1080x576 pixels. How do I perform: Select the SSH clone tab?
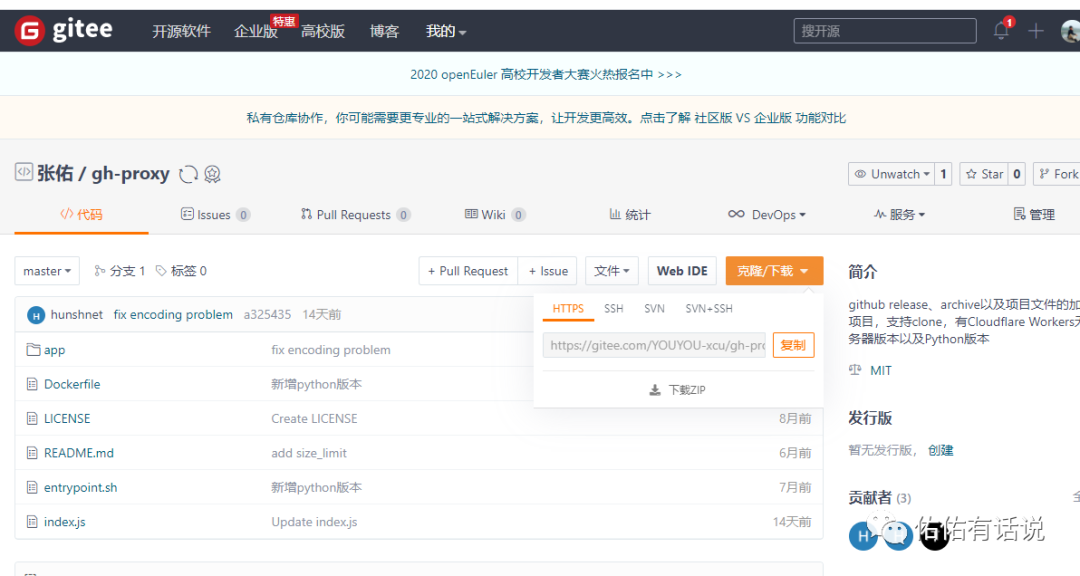point(614,309)
